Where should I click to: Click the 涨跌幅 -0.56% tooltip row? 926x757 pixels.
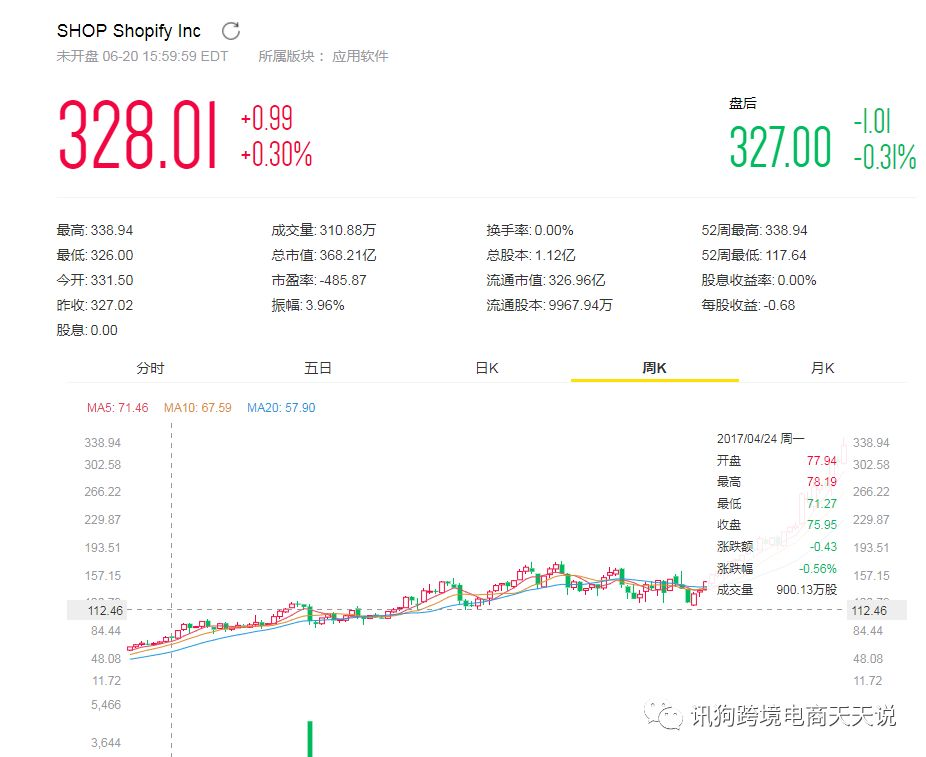(777, 568)
